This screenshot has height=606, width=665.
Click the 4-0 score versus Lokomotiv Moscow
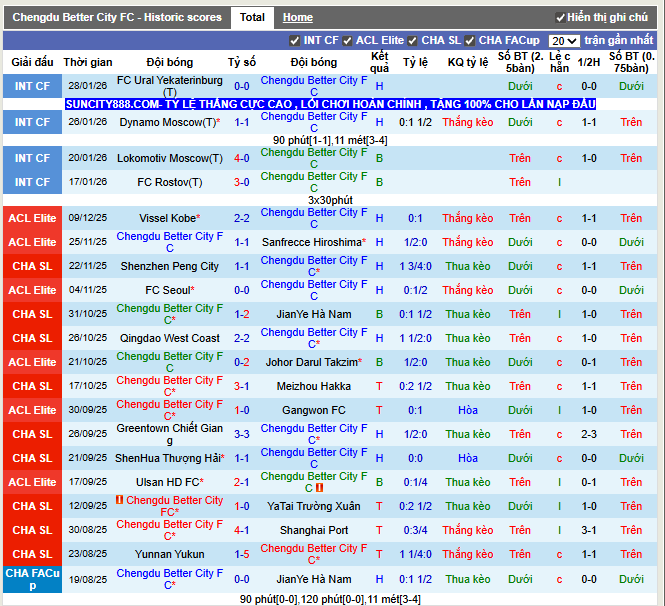click(242, 158)
